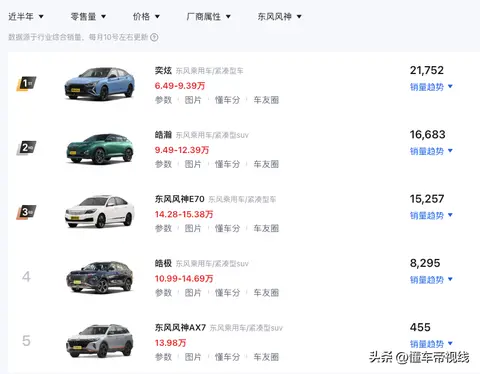Open 懂车分 score for 东风风神AX7
The image size is (480, 374).
click(x=227, y=357)
